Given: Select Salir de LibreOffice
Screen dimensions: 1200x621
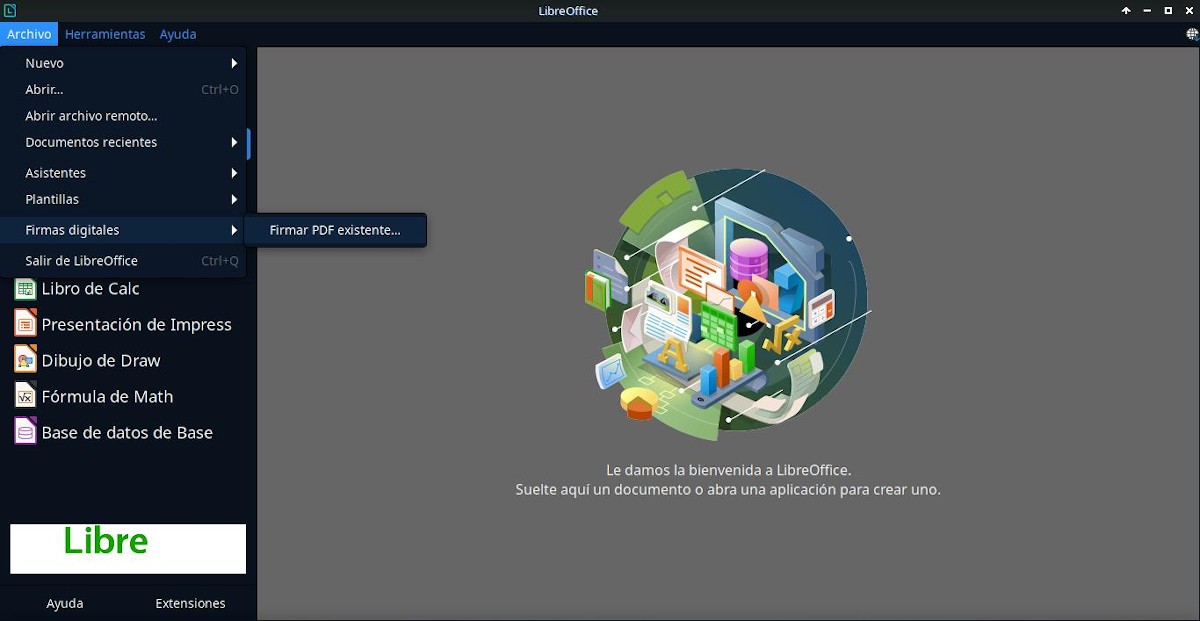Looking at the screenshot, I should point(123,260).
